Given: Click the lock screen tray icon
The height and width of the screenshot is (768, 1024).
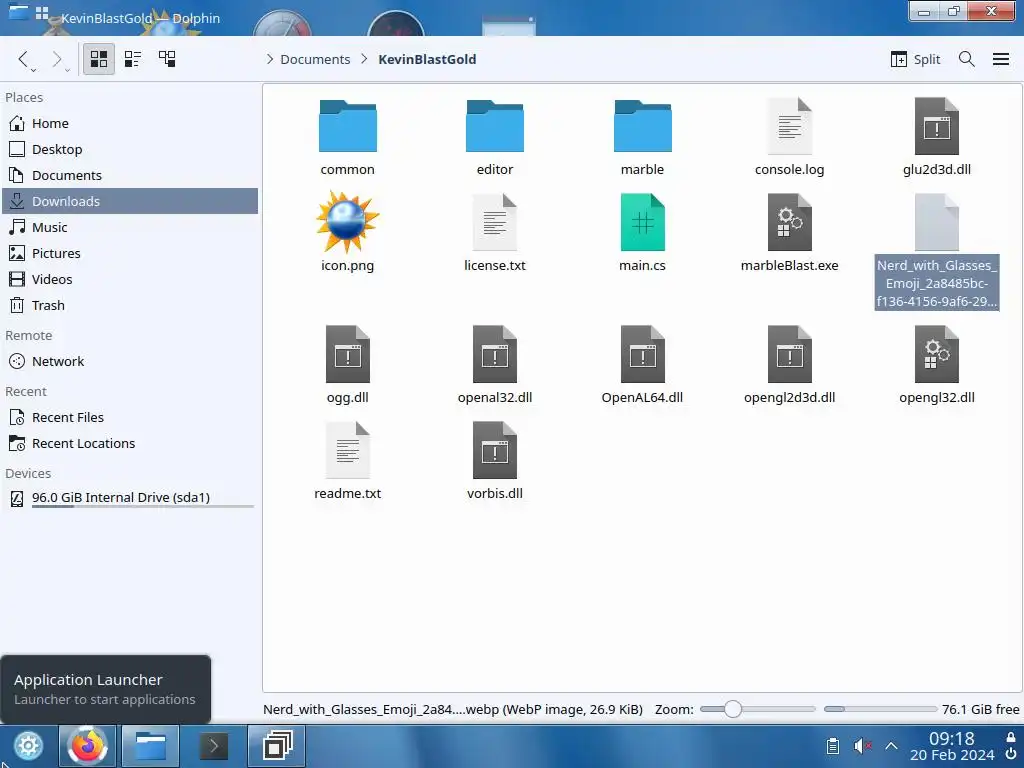Looking at the screenshot, I should 1011,737.
